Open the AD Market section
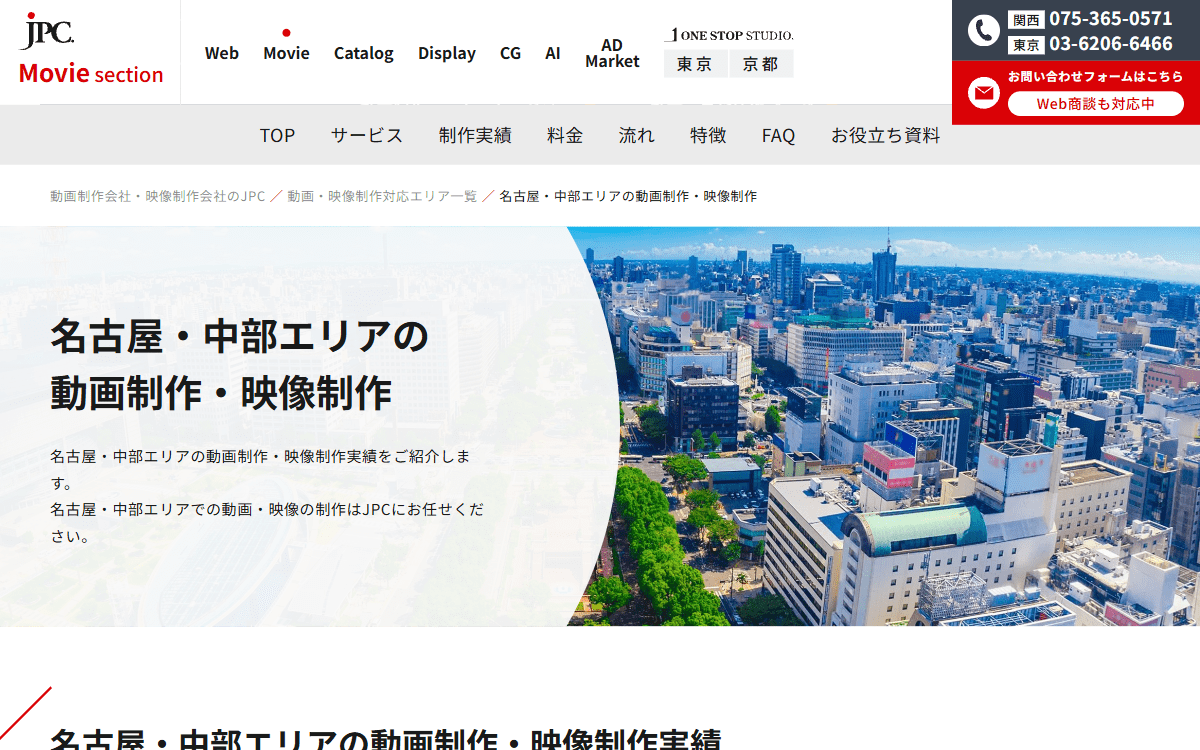1200x750 pixels. point(612,53)
